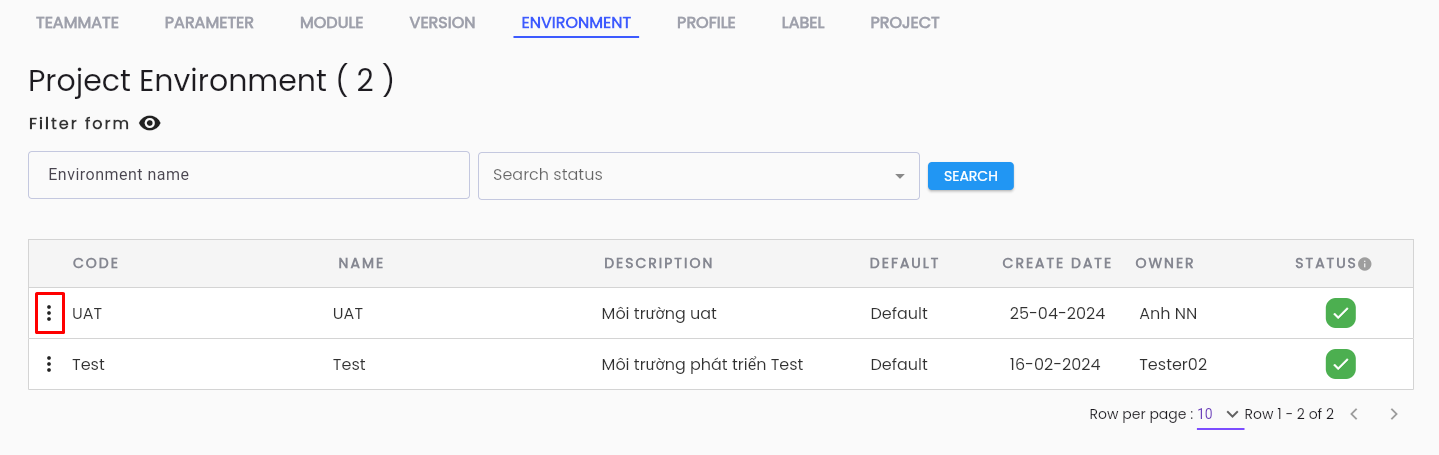The height and width of the screenshot is (455, 1439).
Task: Expand the rows per page selector
Action: coord(1220,414)
